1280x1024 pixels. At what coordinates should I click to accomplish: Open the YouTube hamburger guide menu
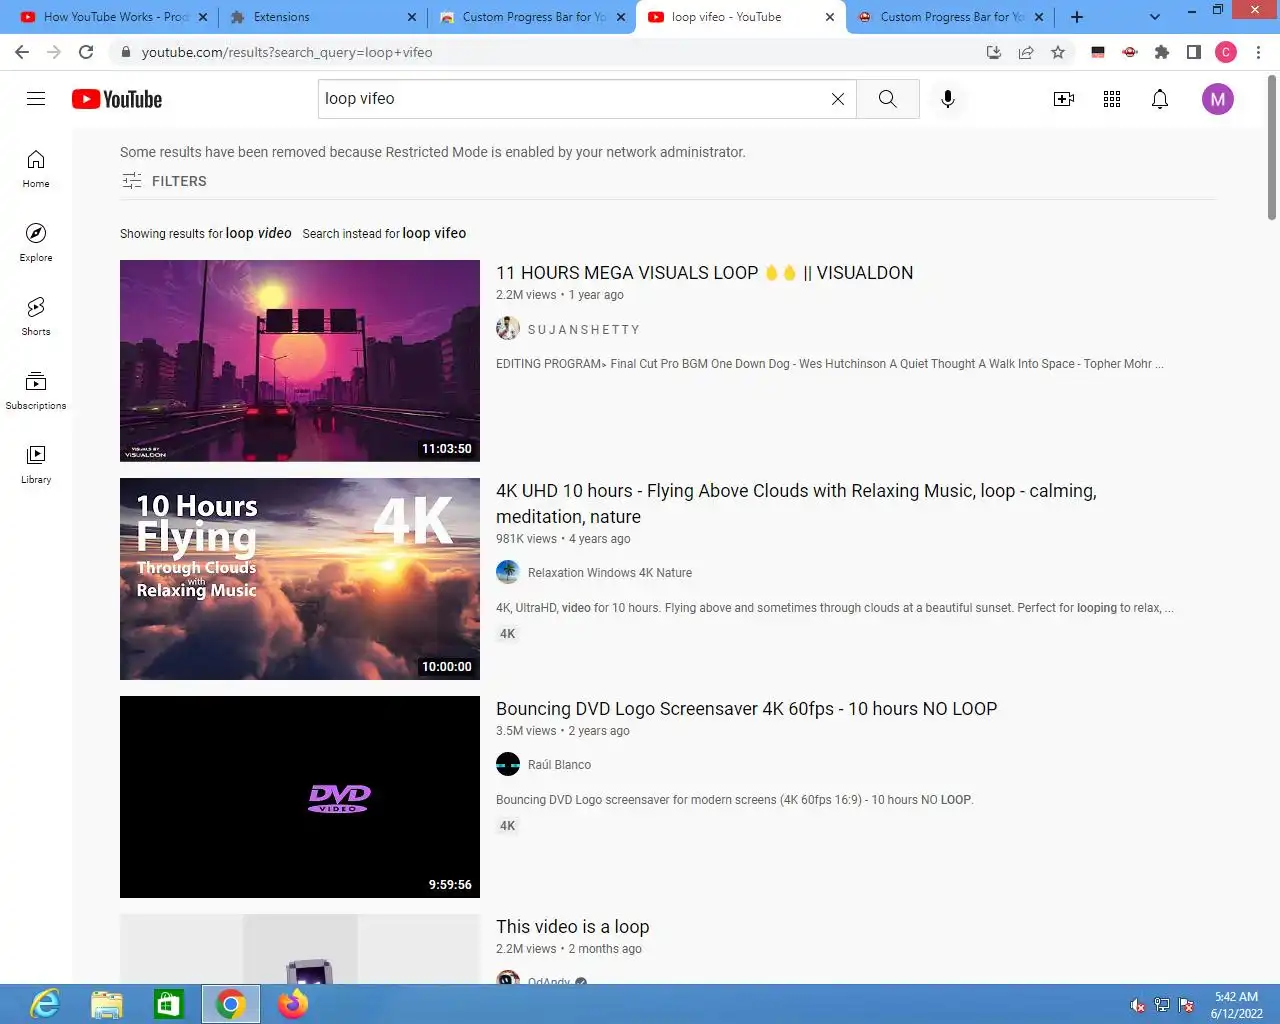(x=36, y=98)
